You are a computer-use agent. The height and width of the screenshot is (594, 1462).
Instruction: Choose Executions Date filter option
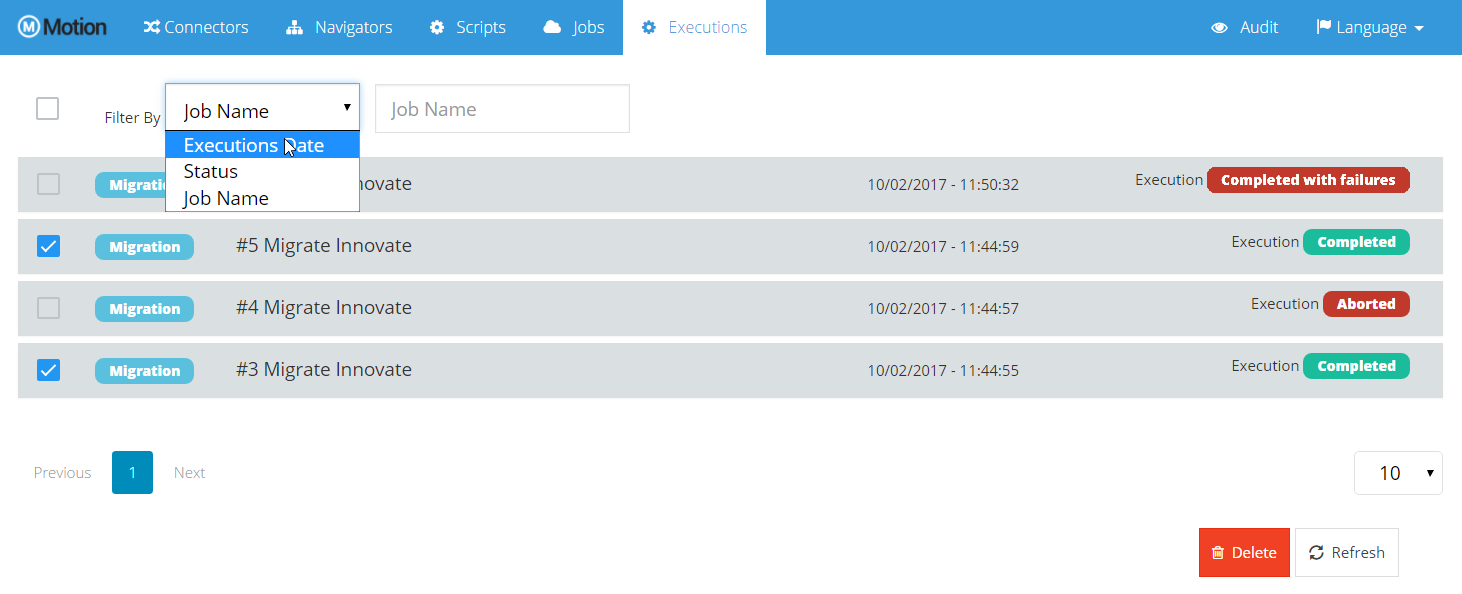coord(262,145)
